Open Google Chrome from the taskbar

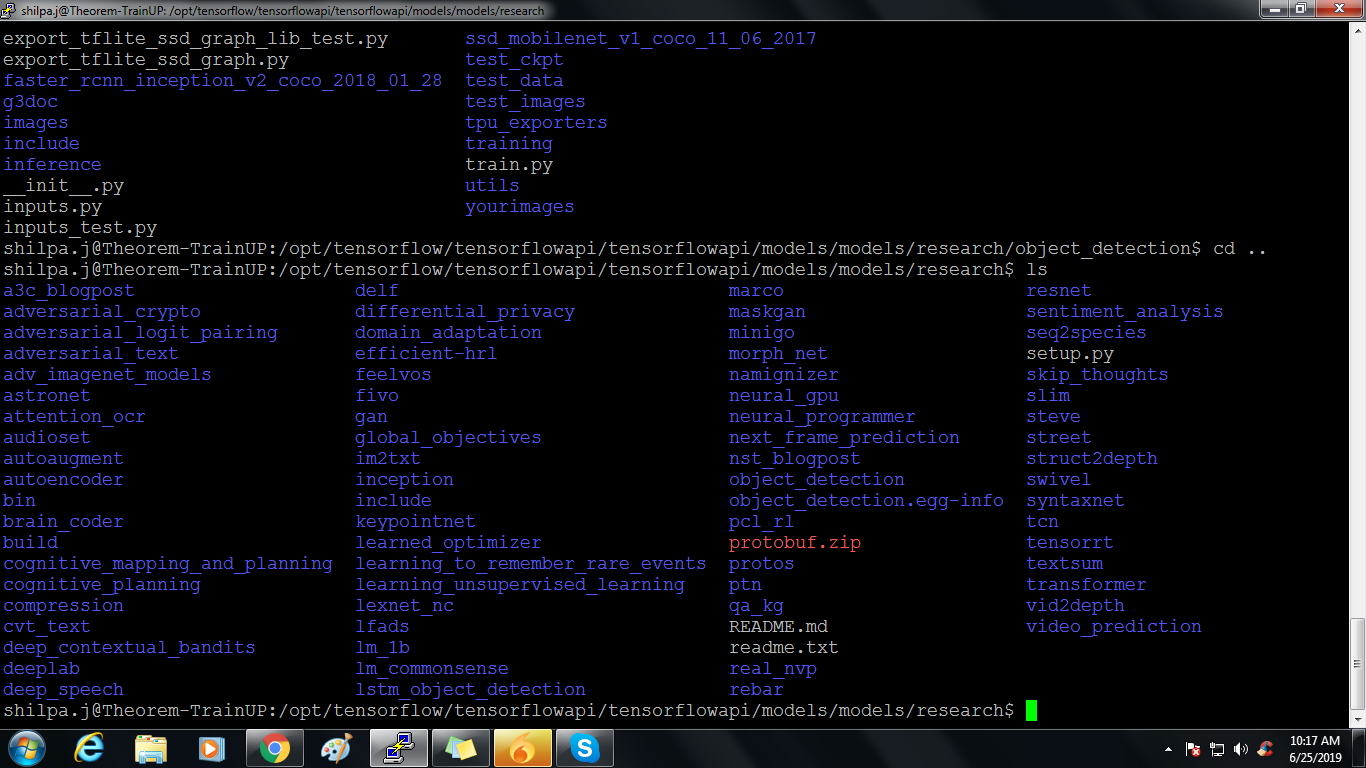[x=273, y=747]
